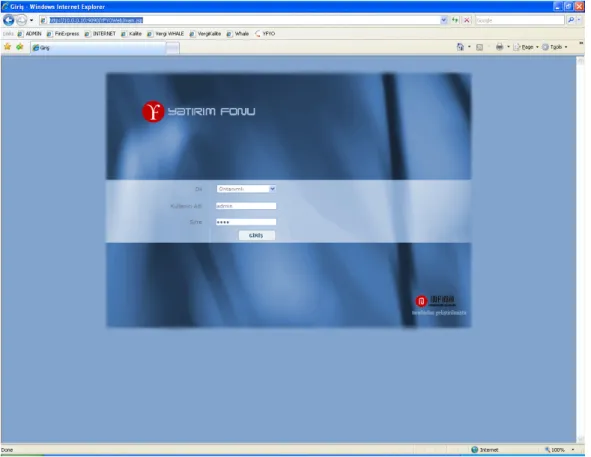Open the 100% zoom level control
Viewport: 591px width, 457px height.
pyautogui.click(x=560, y=450)
